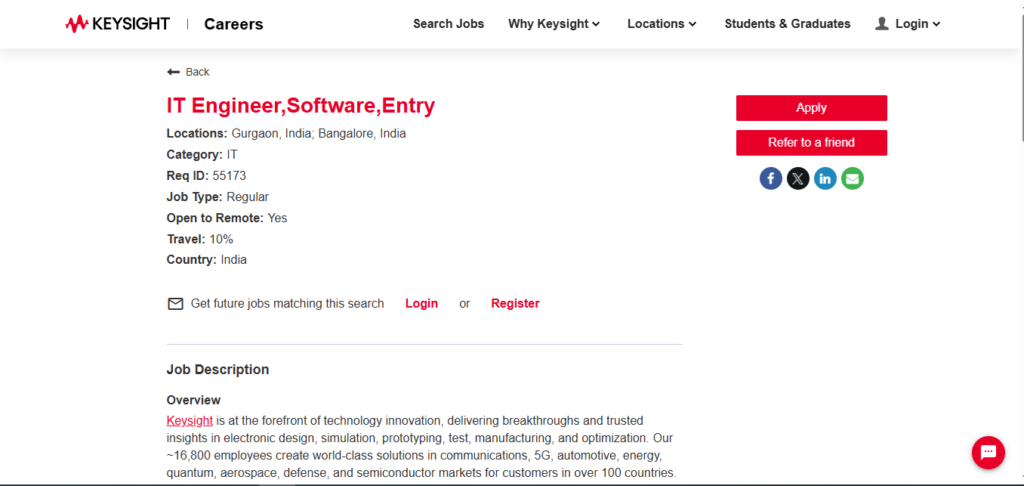Click the Overview subheading
Image resolution: width=1024 pixels, height=486 pixels.
(x=193, y=400)
